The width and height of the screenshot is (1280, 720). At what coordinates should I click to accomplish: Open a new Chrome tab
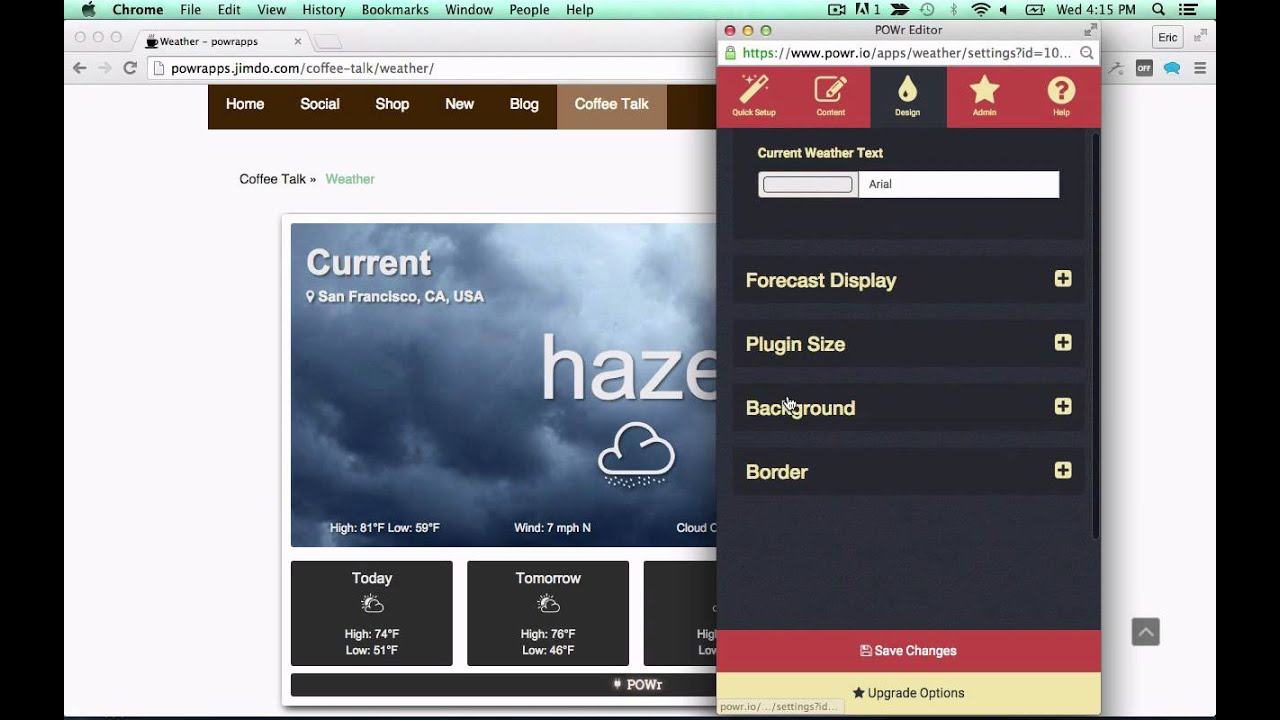328,42
